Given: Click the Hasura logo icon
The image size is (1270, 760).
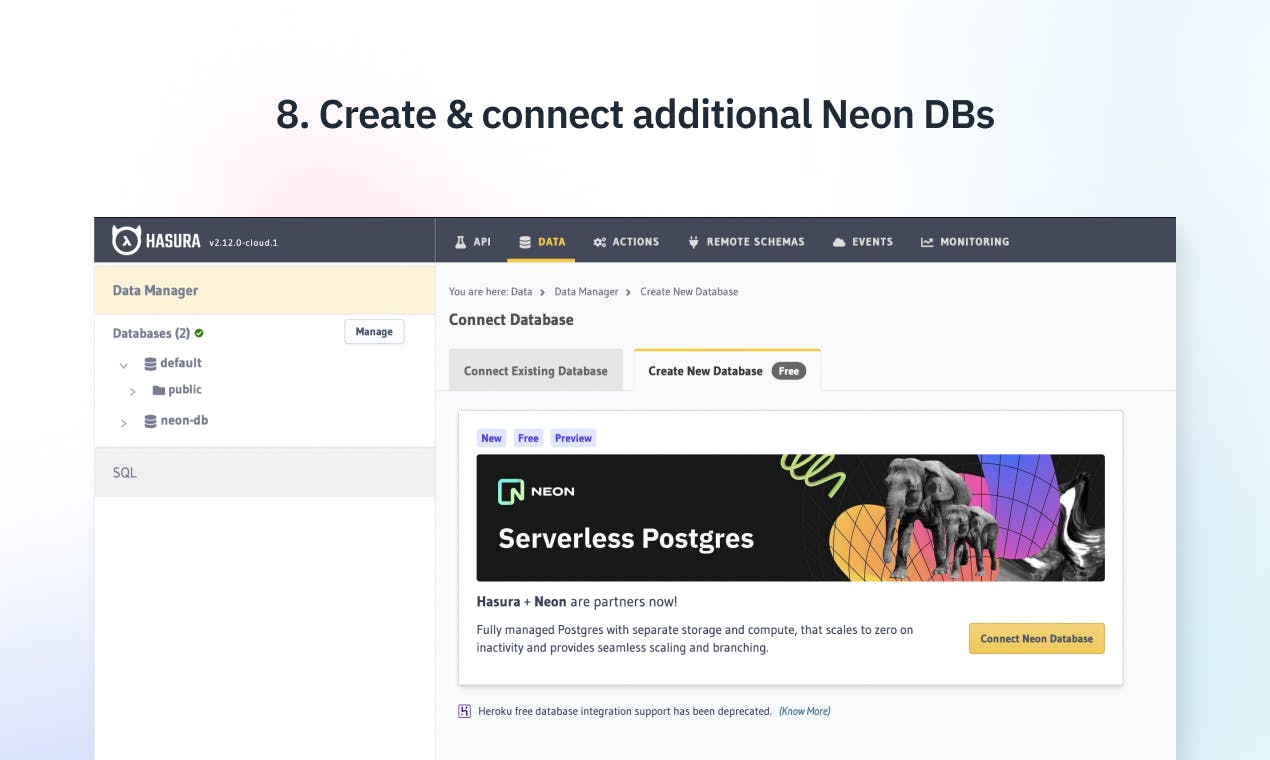Looking at the screenshot, I should click(x=126, y=240).
